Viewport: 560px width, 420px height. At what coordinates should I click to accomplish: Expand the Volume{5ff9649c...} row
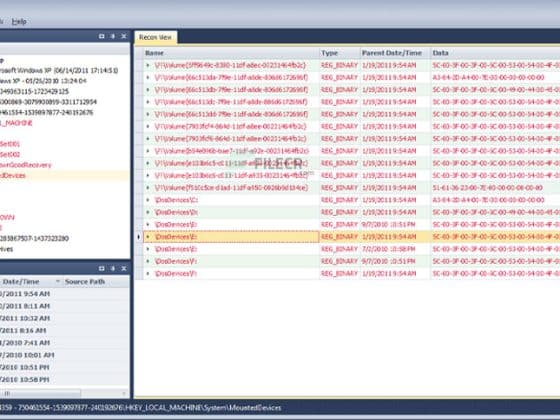point(148,65)
